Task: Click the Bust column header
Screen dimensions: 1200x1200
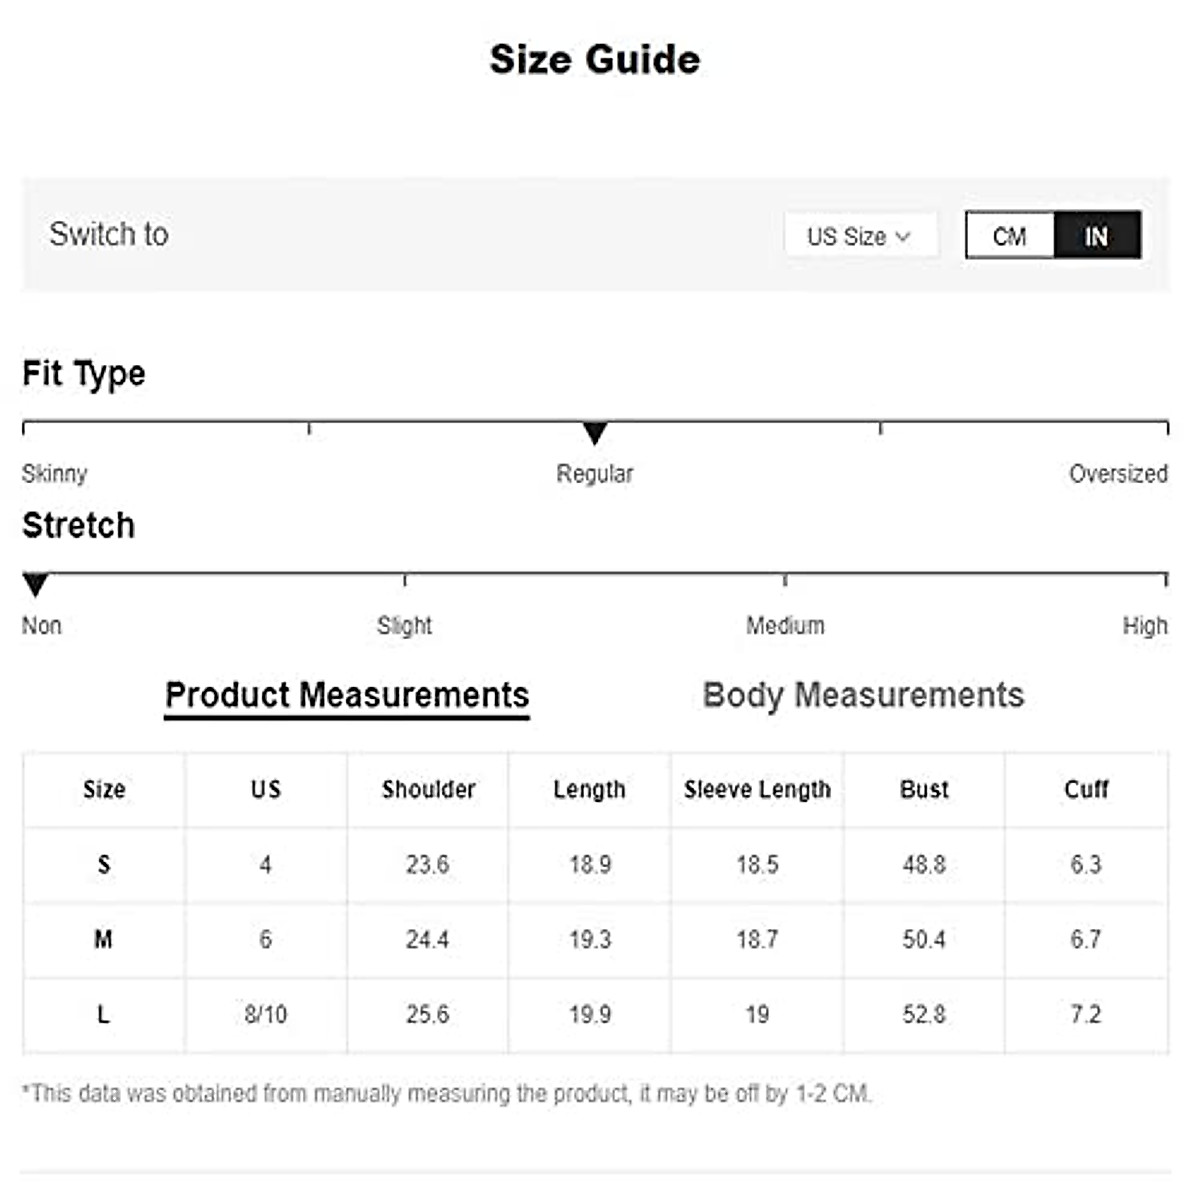Action: click(x=924, y=790)
